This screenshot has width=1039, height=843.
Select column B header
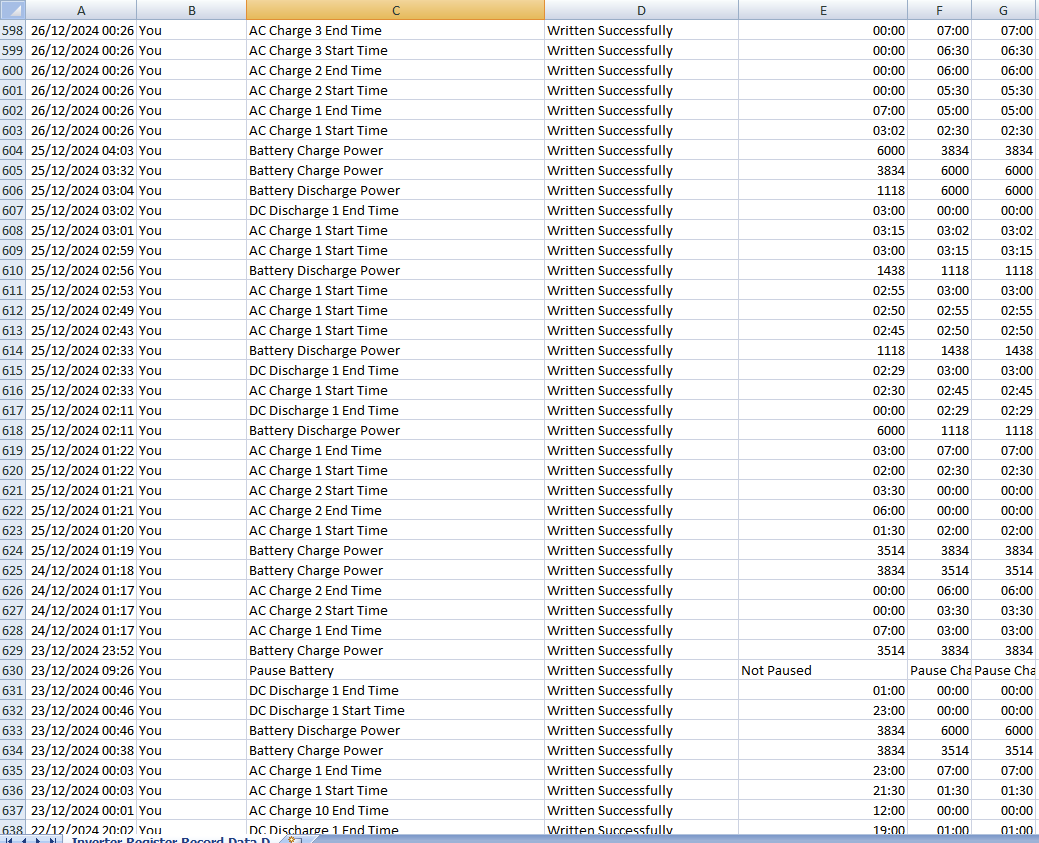tap(191, 10)
